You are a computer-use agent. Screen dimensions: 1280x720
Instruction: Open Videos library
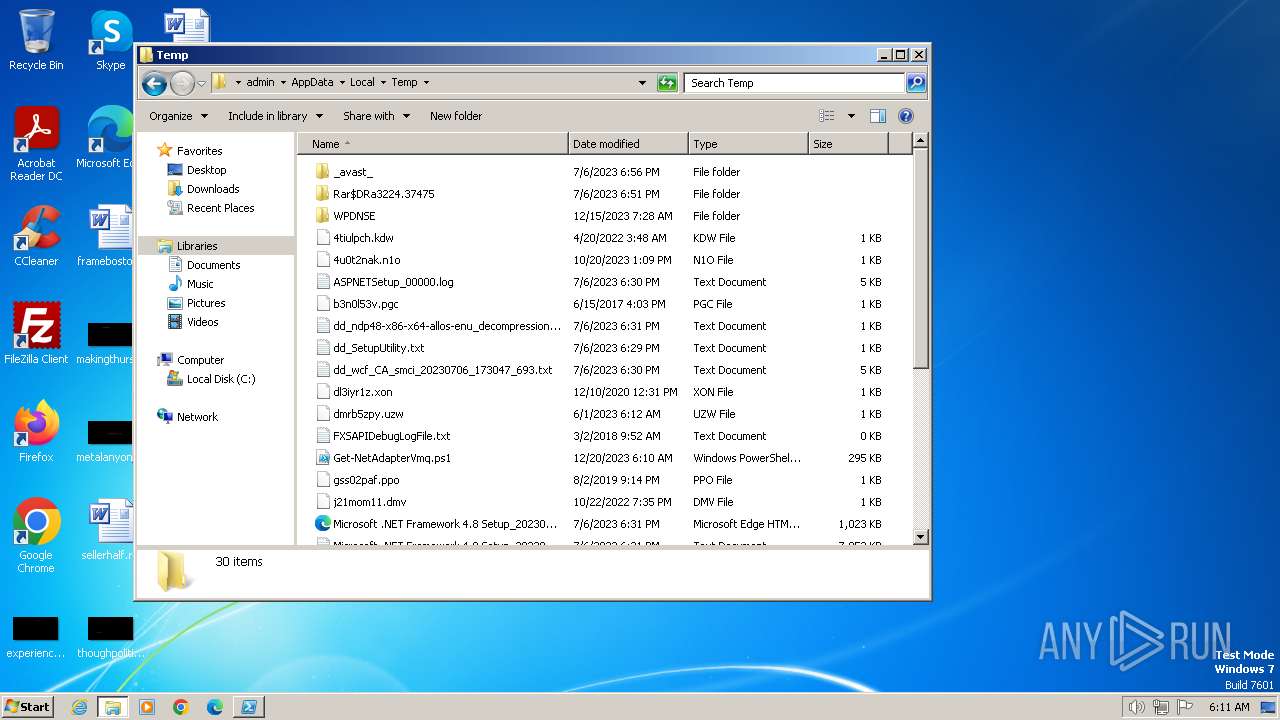click(x=202, y=322)
